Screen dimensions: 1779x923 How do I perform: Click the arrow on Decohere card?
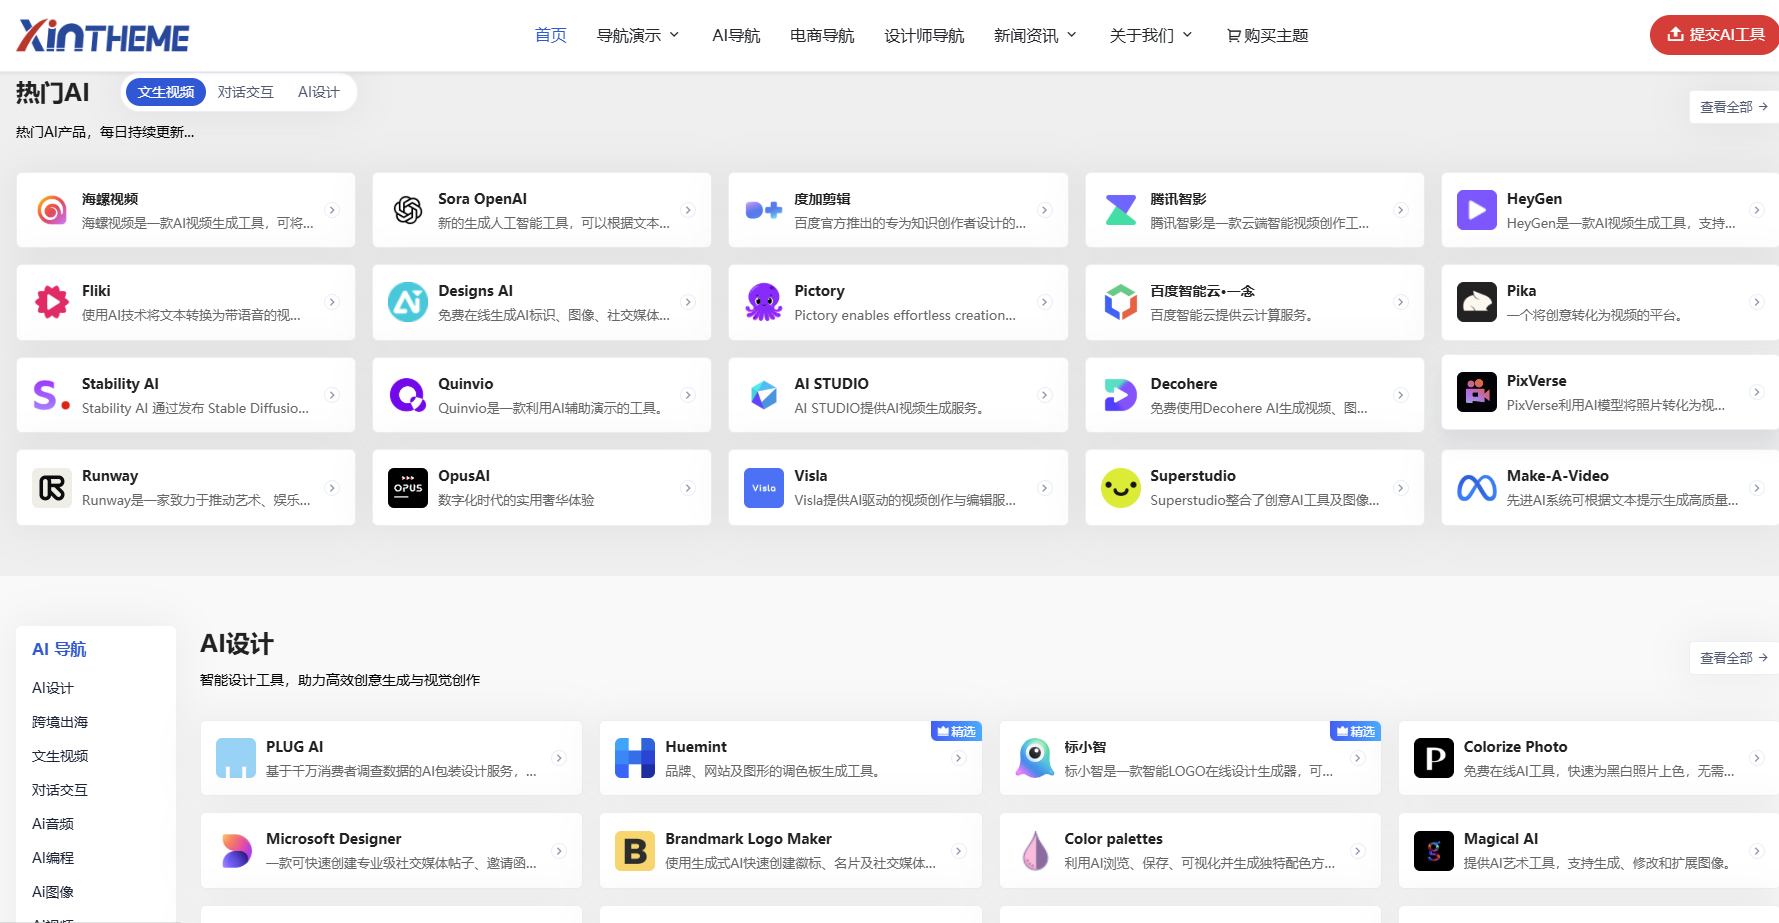[x=1401, y=395]
